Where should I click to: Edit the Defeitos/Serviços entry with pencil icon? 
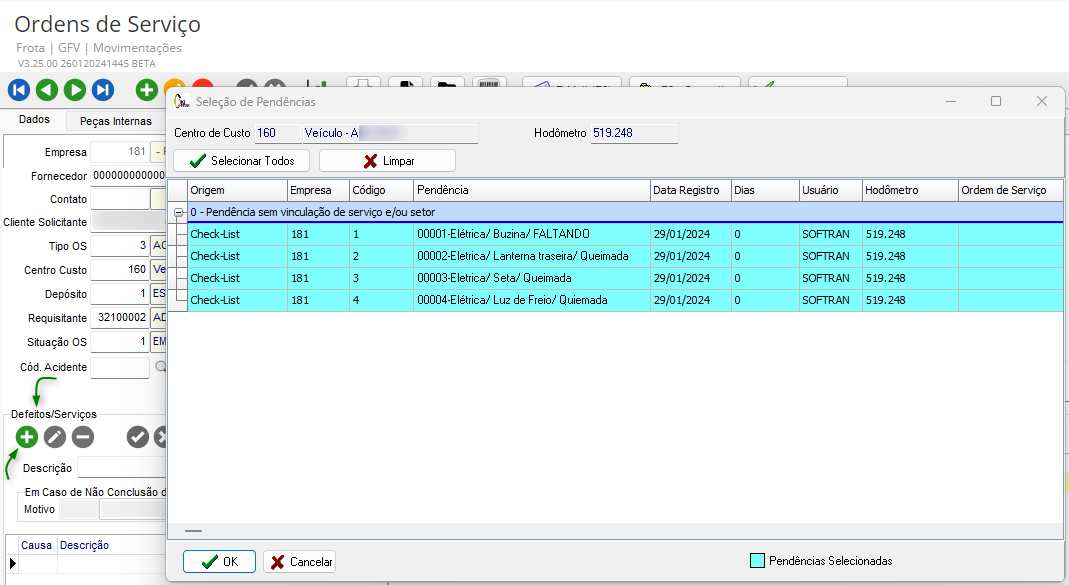click(54, 437)
